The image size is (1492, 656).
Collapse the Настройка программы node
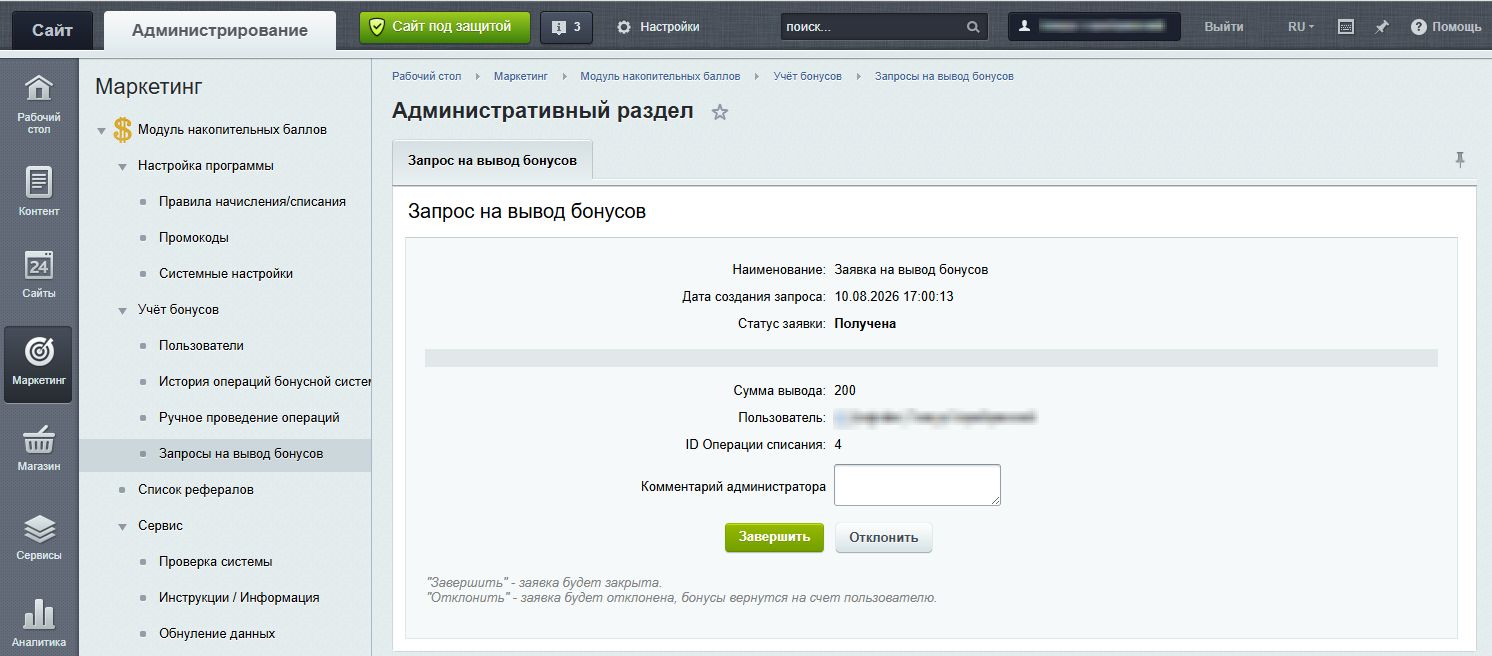coord(122,166)
